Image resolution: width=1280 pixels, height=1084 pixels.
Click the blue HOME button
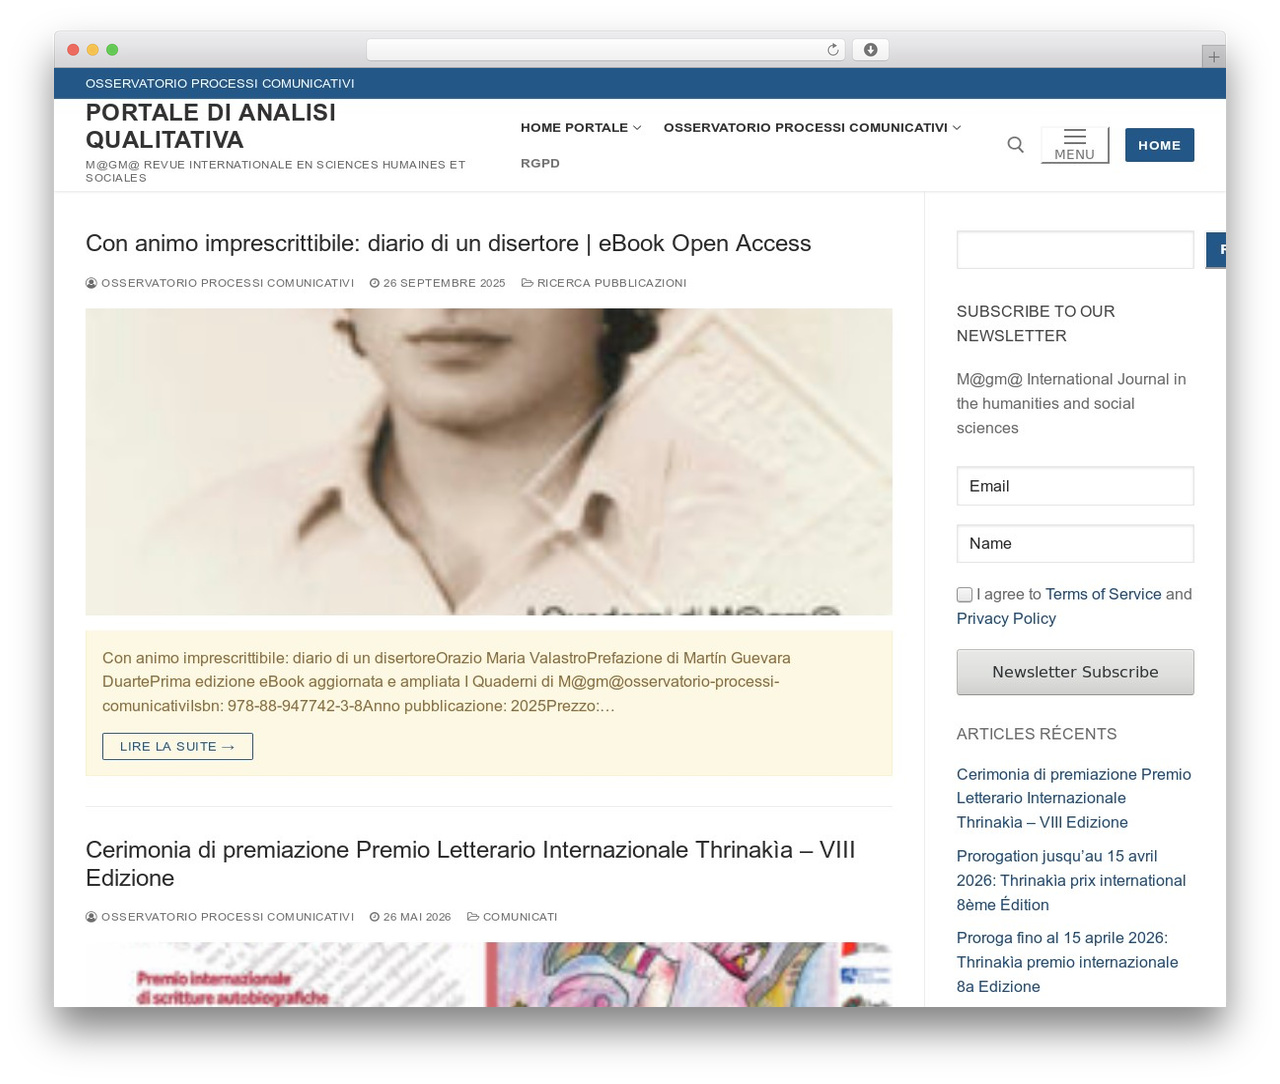[1159, 145]
